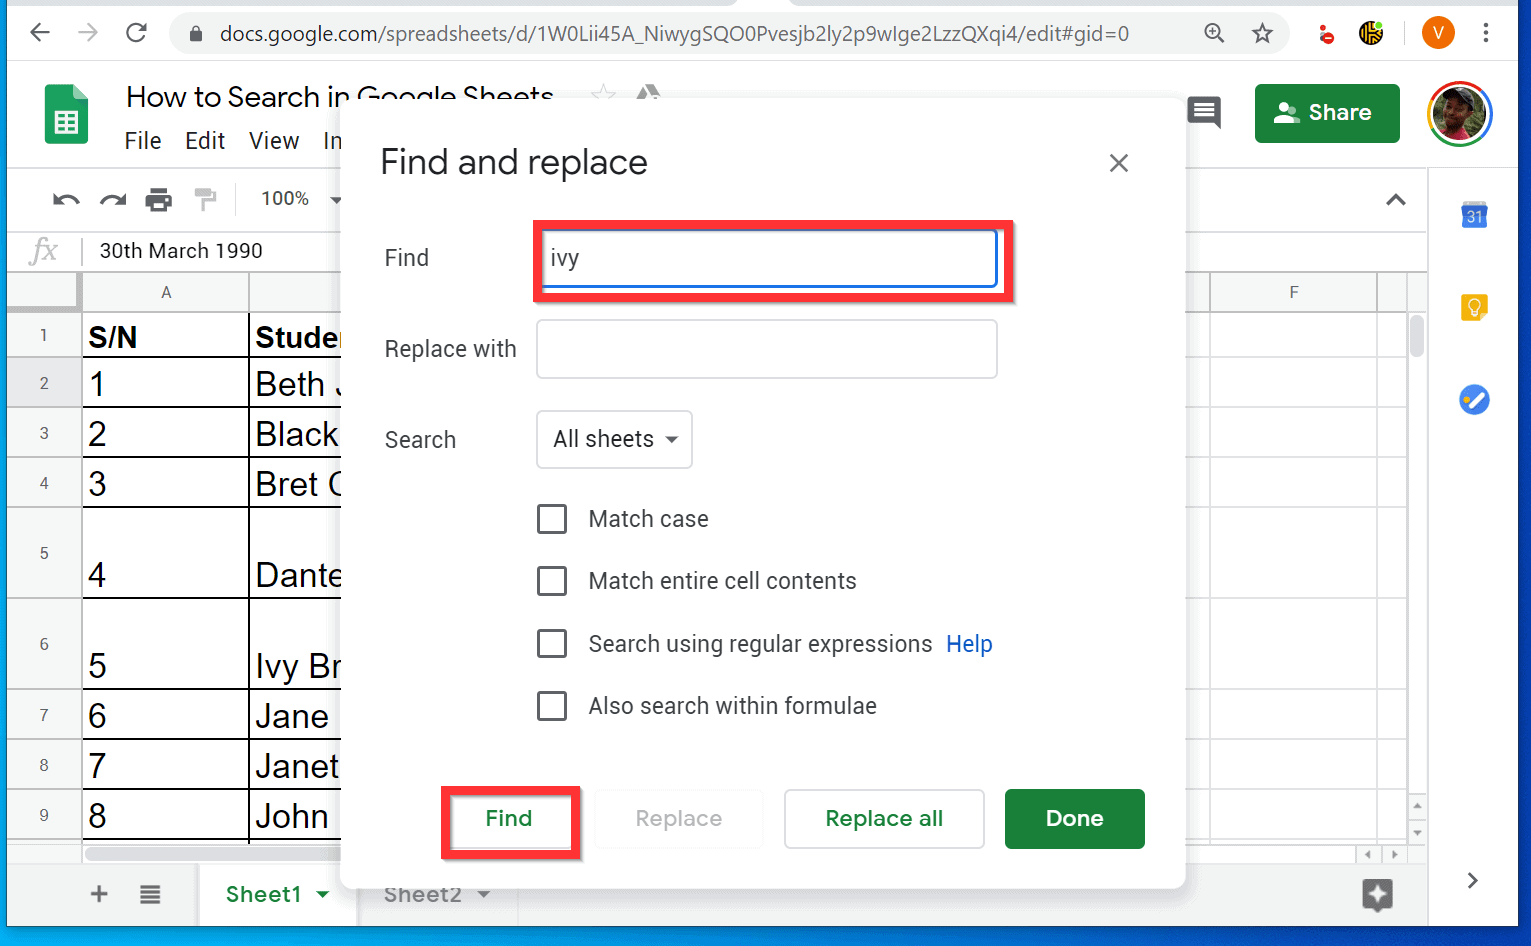Open the View menu
1531x946 pixels.
pyautogui.click(x=274, y=141)
